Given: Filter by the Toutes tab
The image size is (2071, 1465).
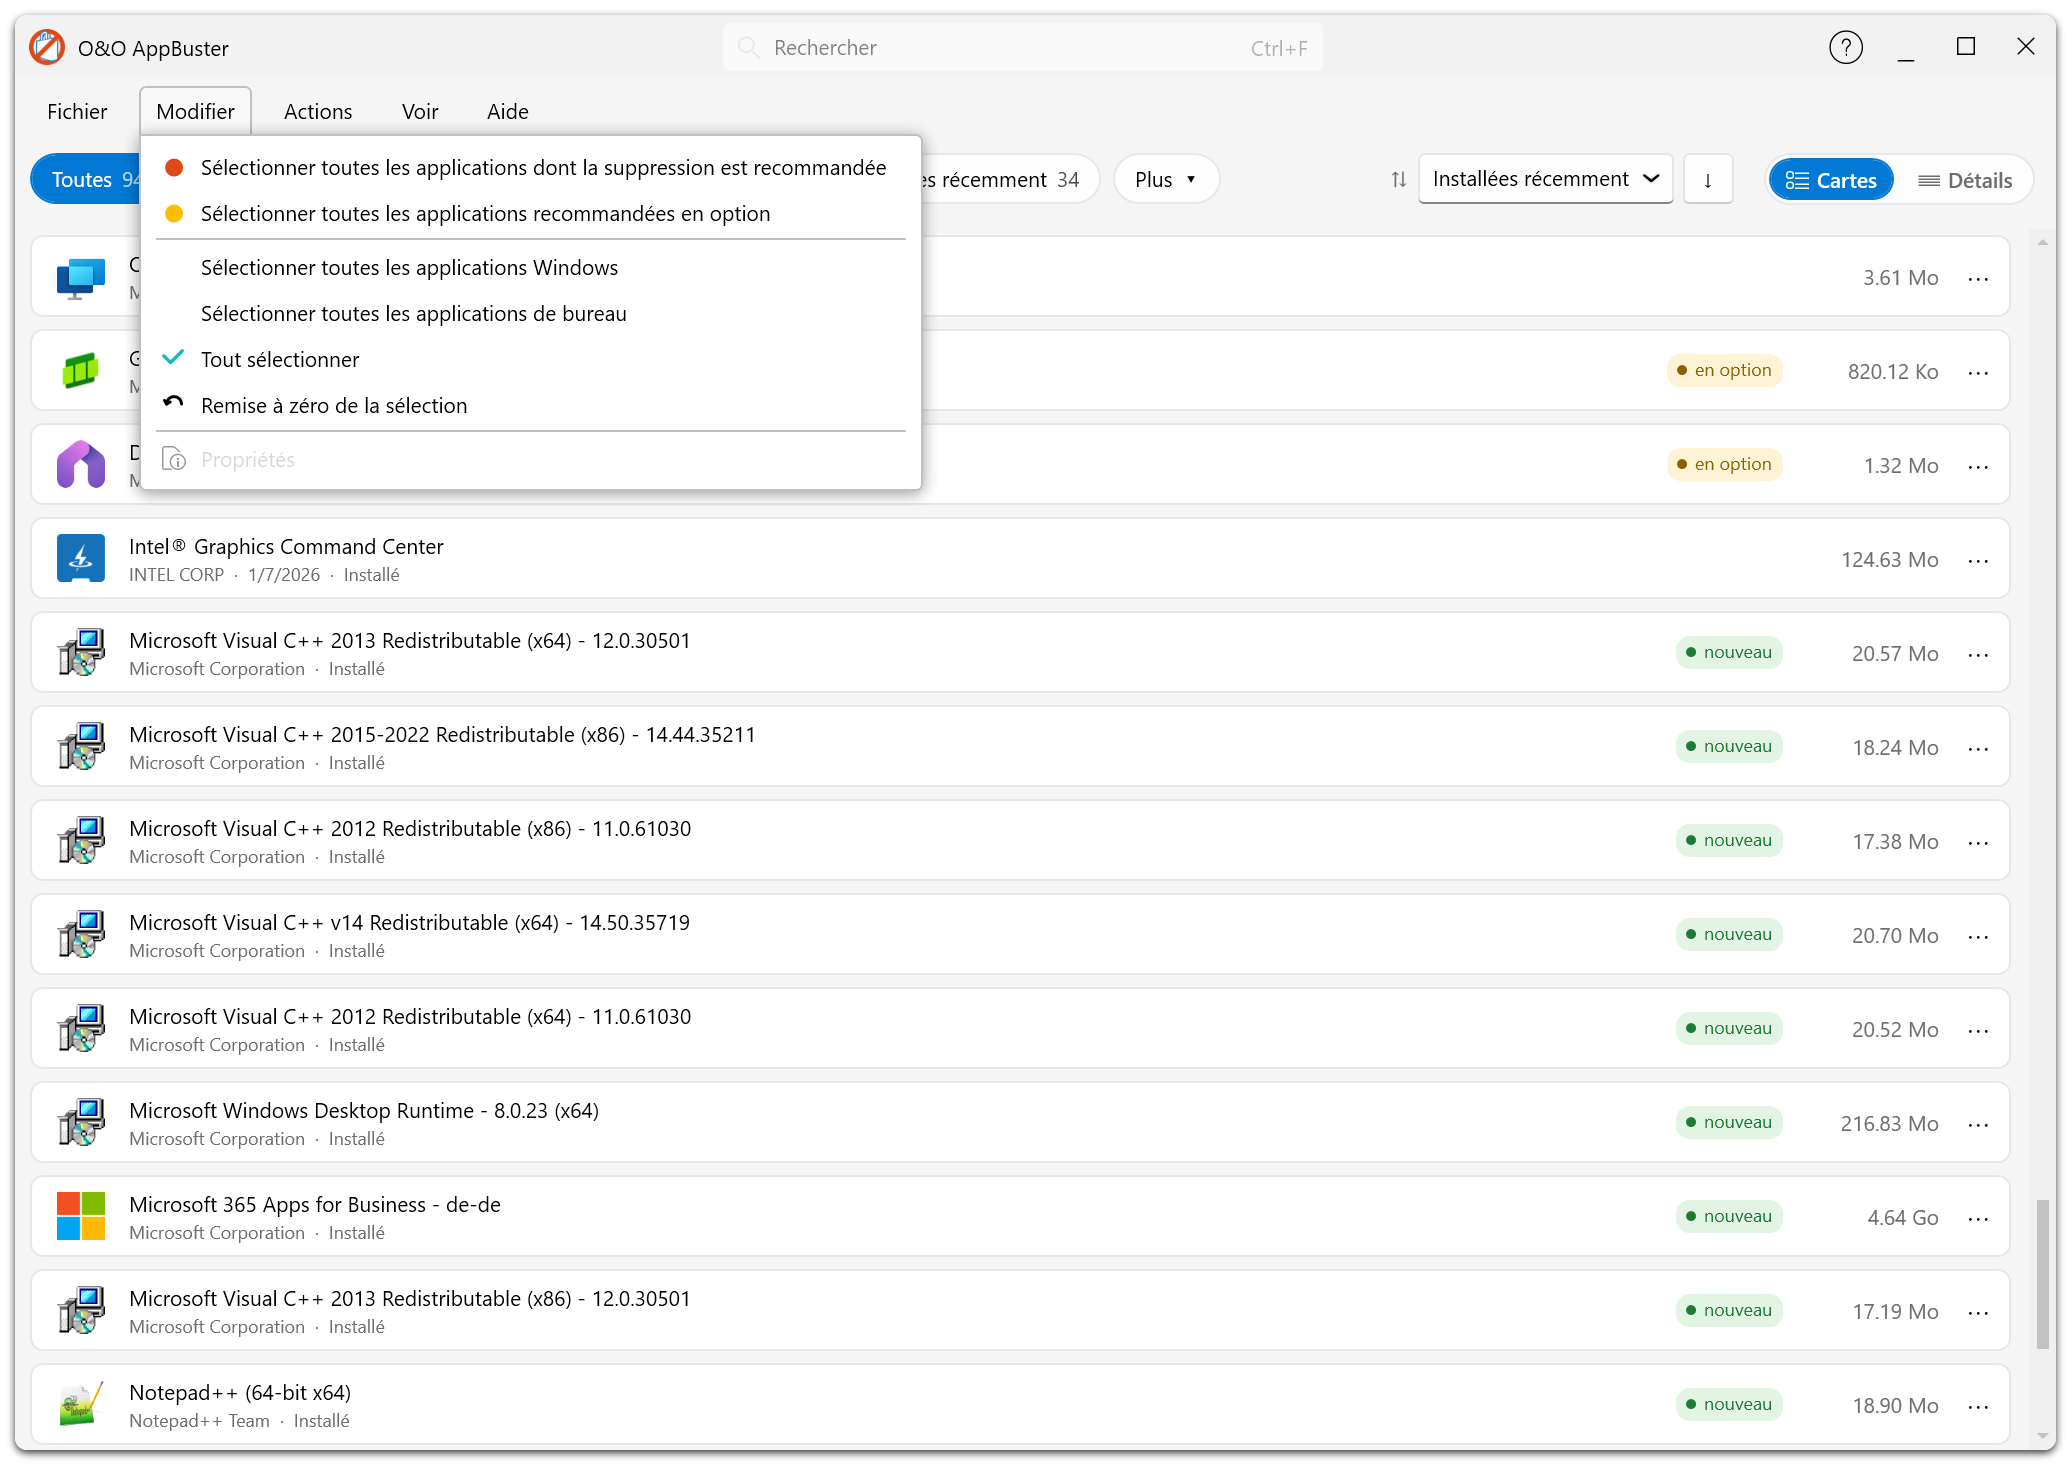Looking at the screenshot, I should coord(86,180).
